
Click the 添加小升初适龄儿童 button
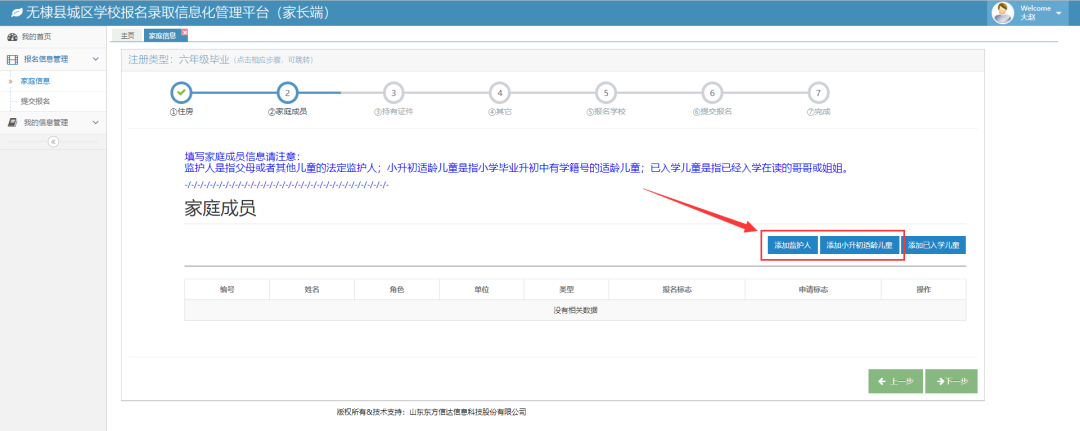859,245
